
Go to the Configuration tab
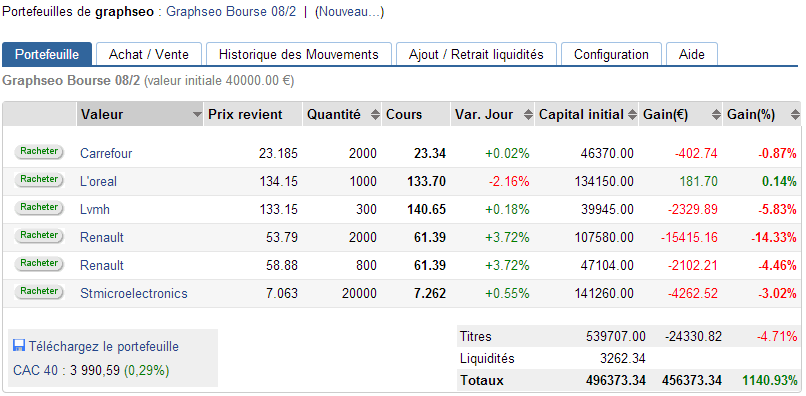click(x=611, y=54)
